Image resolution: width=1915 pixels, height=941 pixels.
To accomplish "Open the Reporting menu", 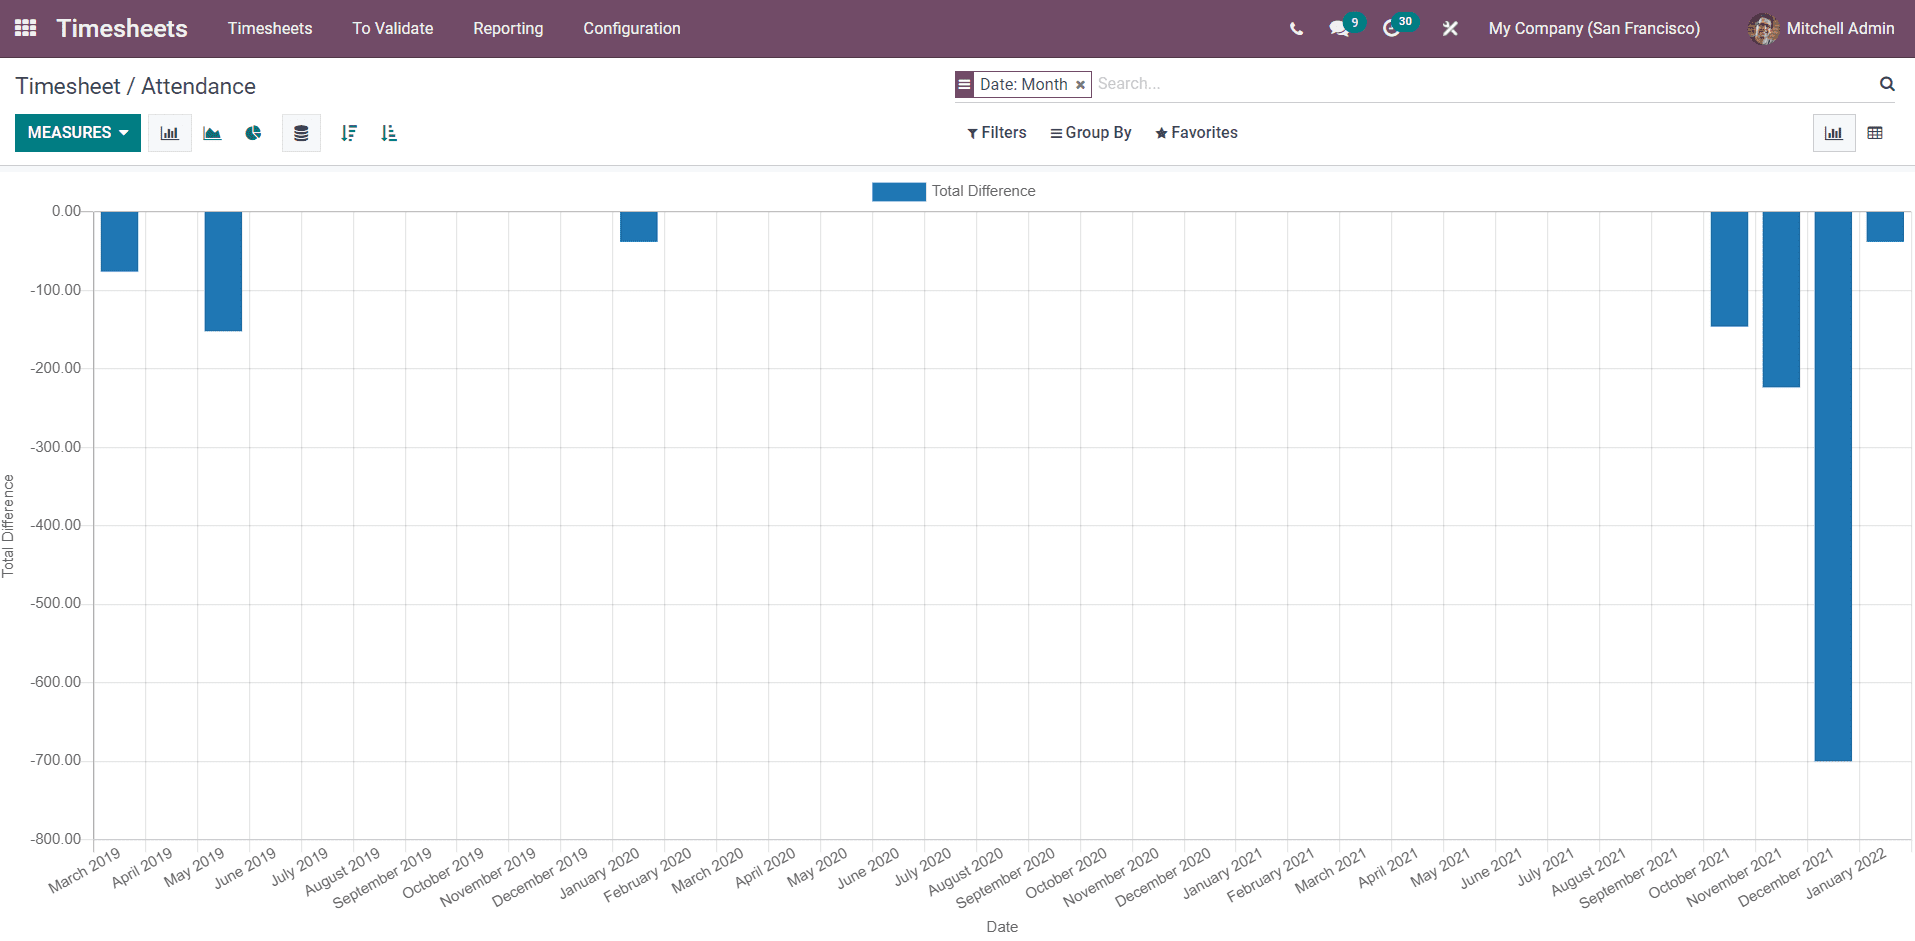I will (508, 28).
